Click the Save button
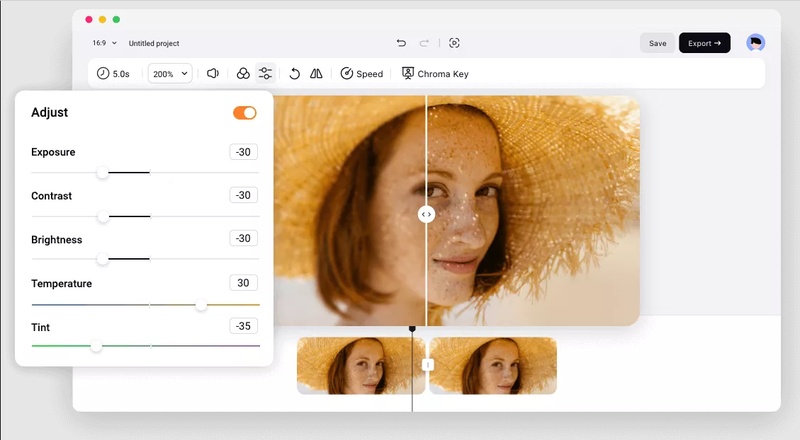This screenshot has width=800, height=440. pos(658,43)
